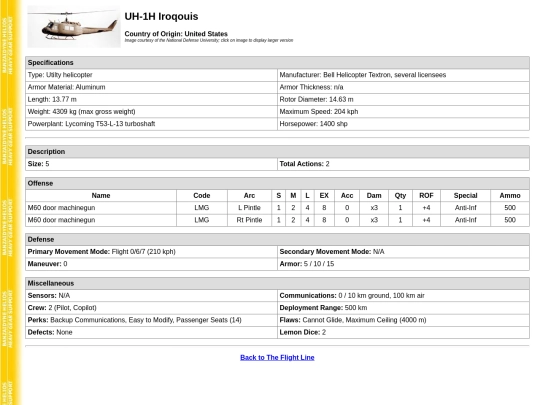Open the Back to The Flight Line link
The width and height of the screenshot is (540, 405).
277,357
